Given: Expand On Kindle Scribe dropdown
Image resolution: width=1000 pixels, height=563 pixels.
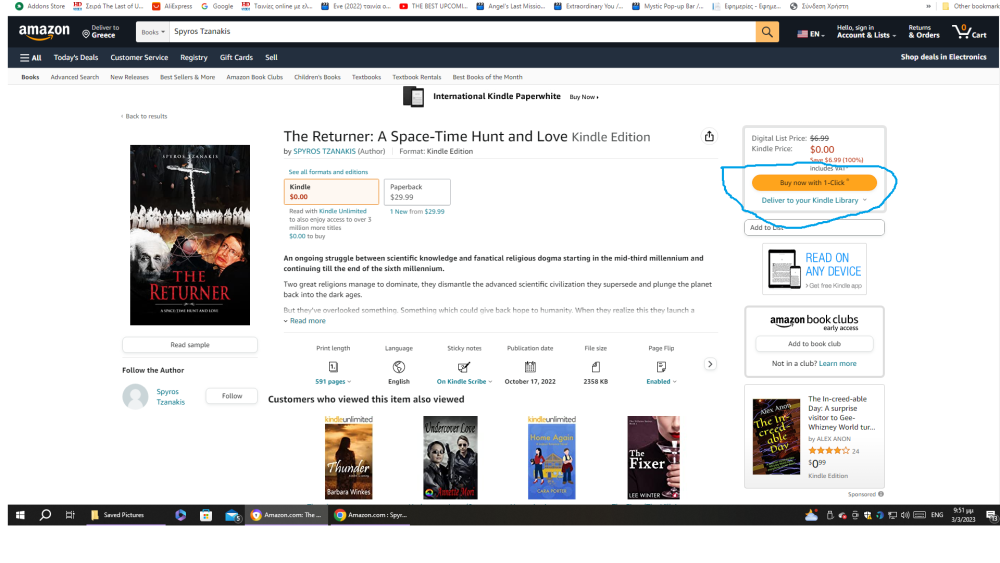Looking at the screenshot, I should [464, 381].
